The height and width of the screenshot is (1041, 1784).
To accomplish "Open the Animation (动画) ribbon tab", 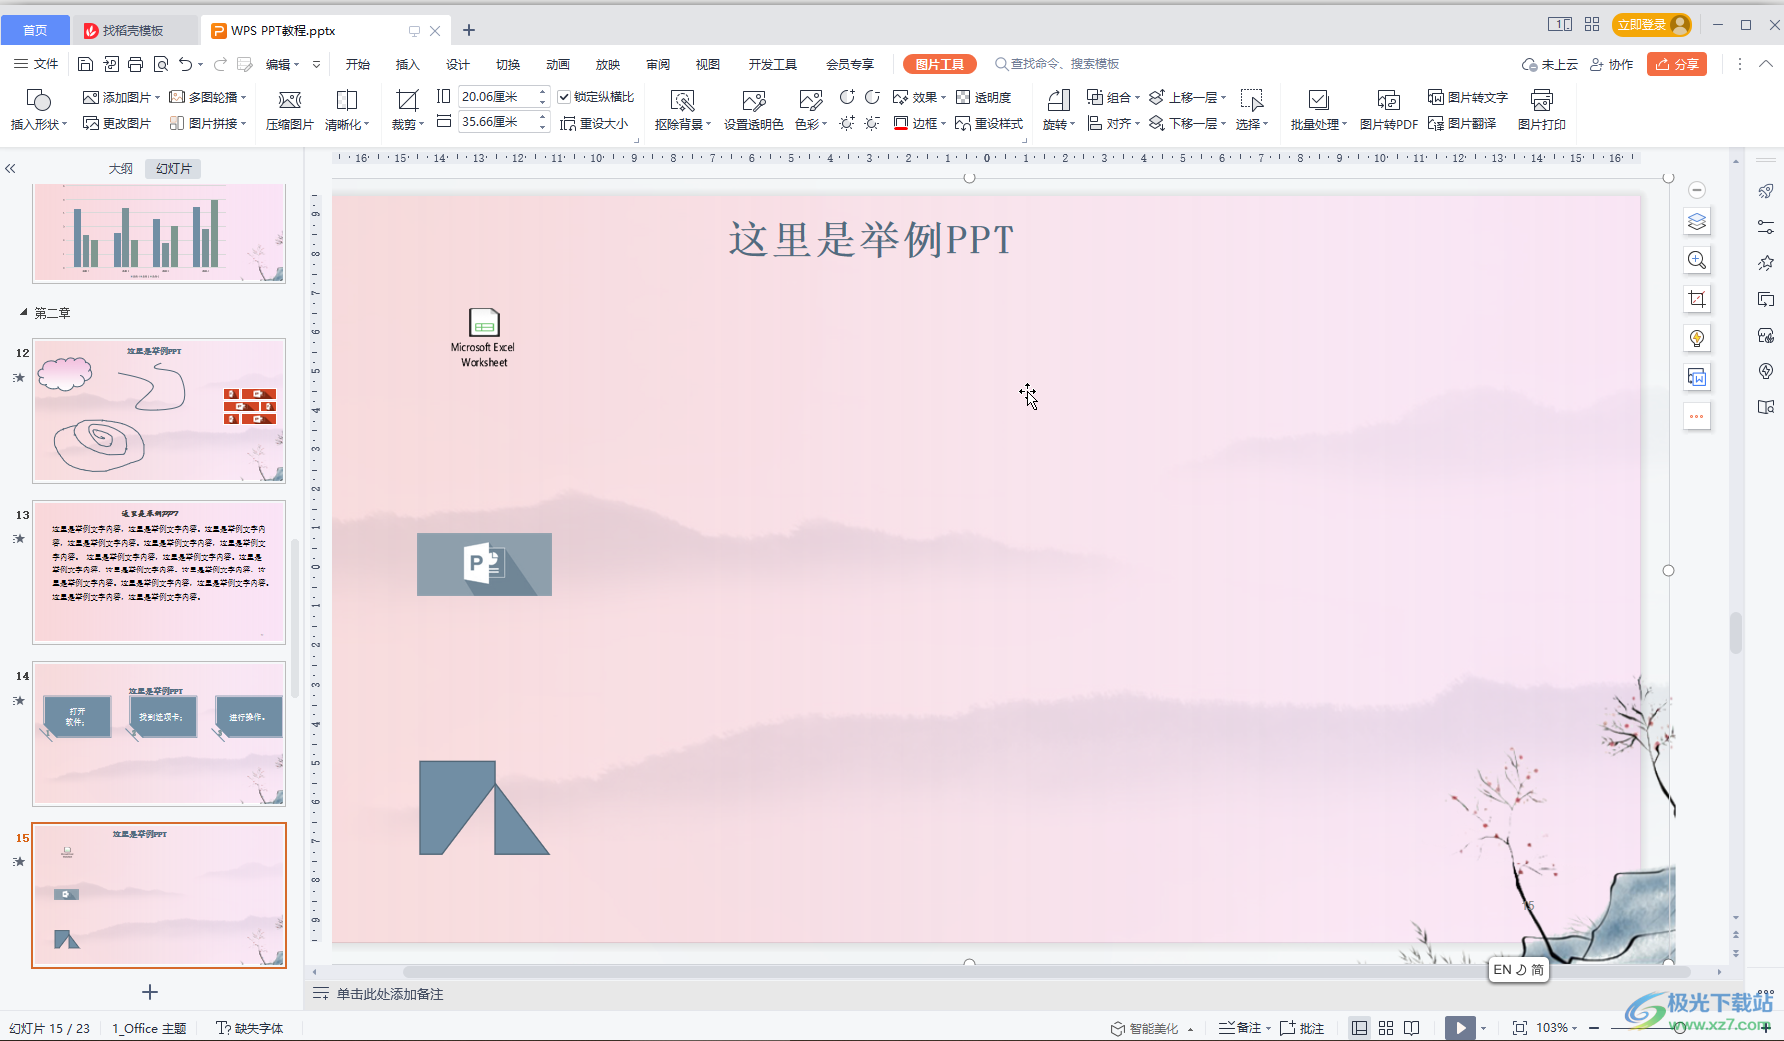I will (x=558, y=64).
